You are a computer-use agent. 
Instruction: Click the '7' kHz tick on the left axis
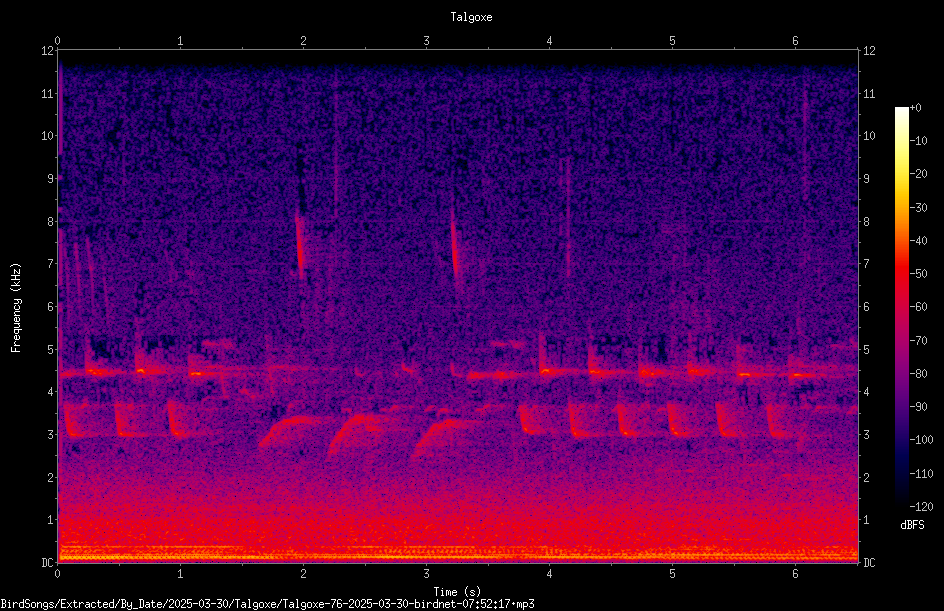pos(51,264)
